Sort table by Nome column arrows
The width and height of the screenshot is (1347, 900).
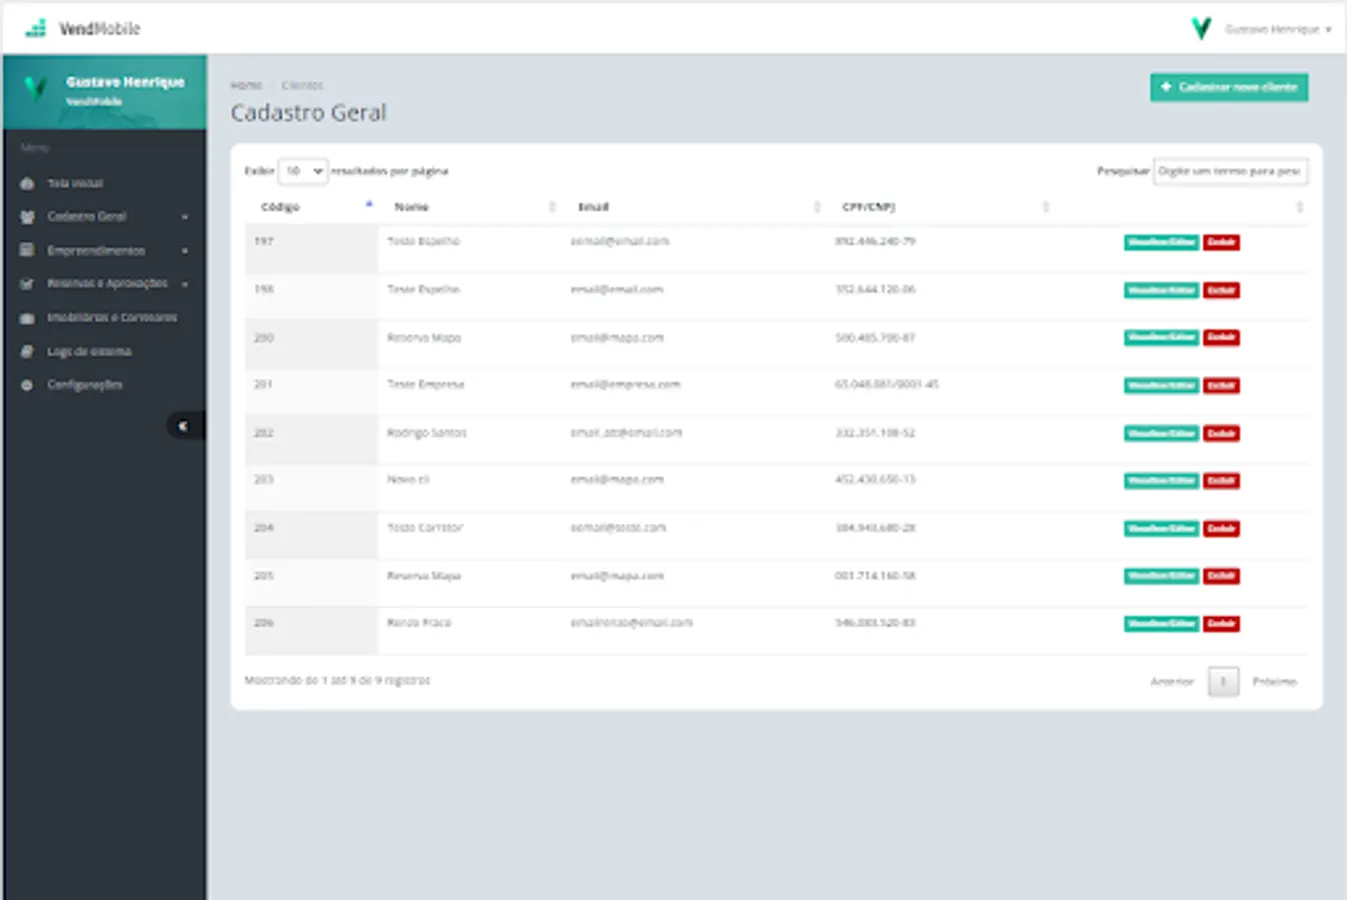(552, 207)
